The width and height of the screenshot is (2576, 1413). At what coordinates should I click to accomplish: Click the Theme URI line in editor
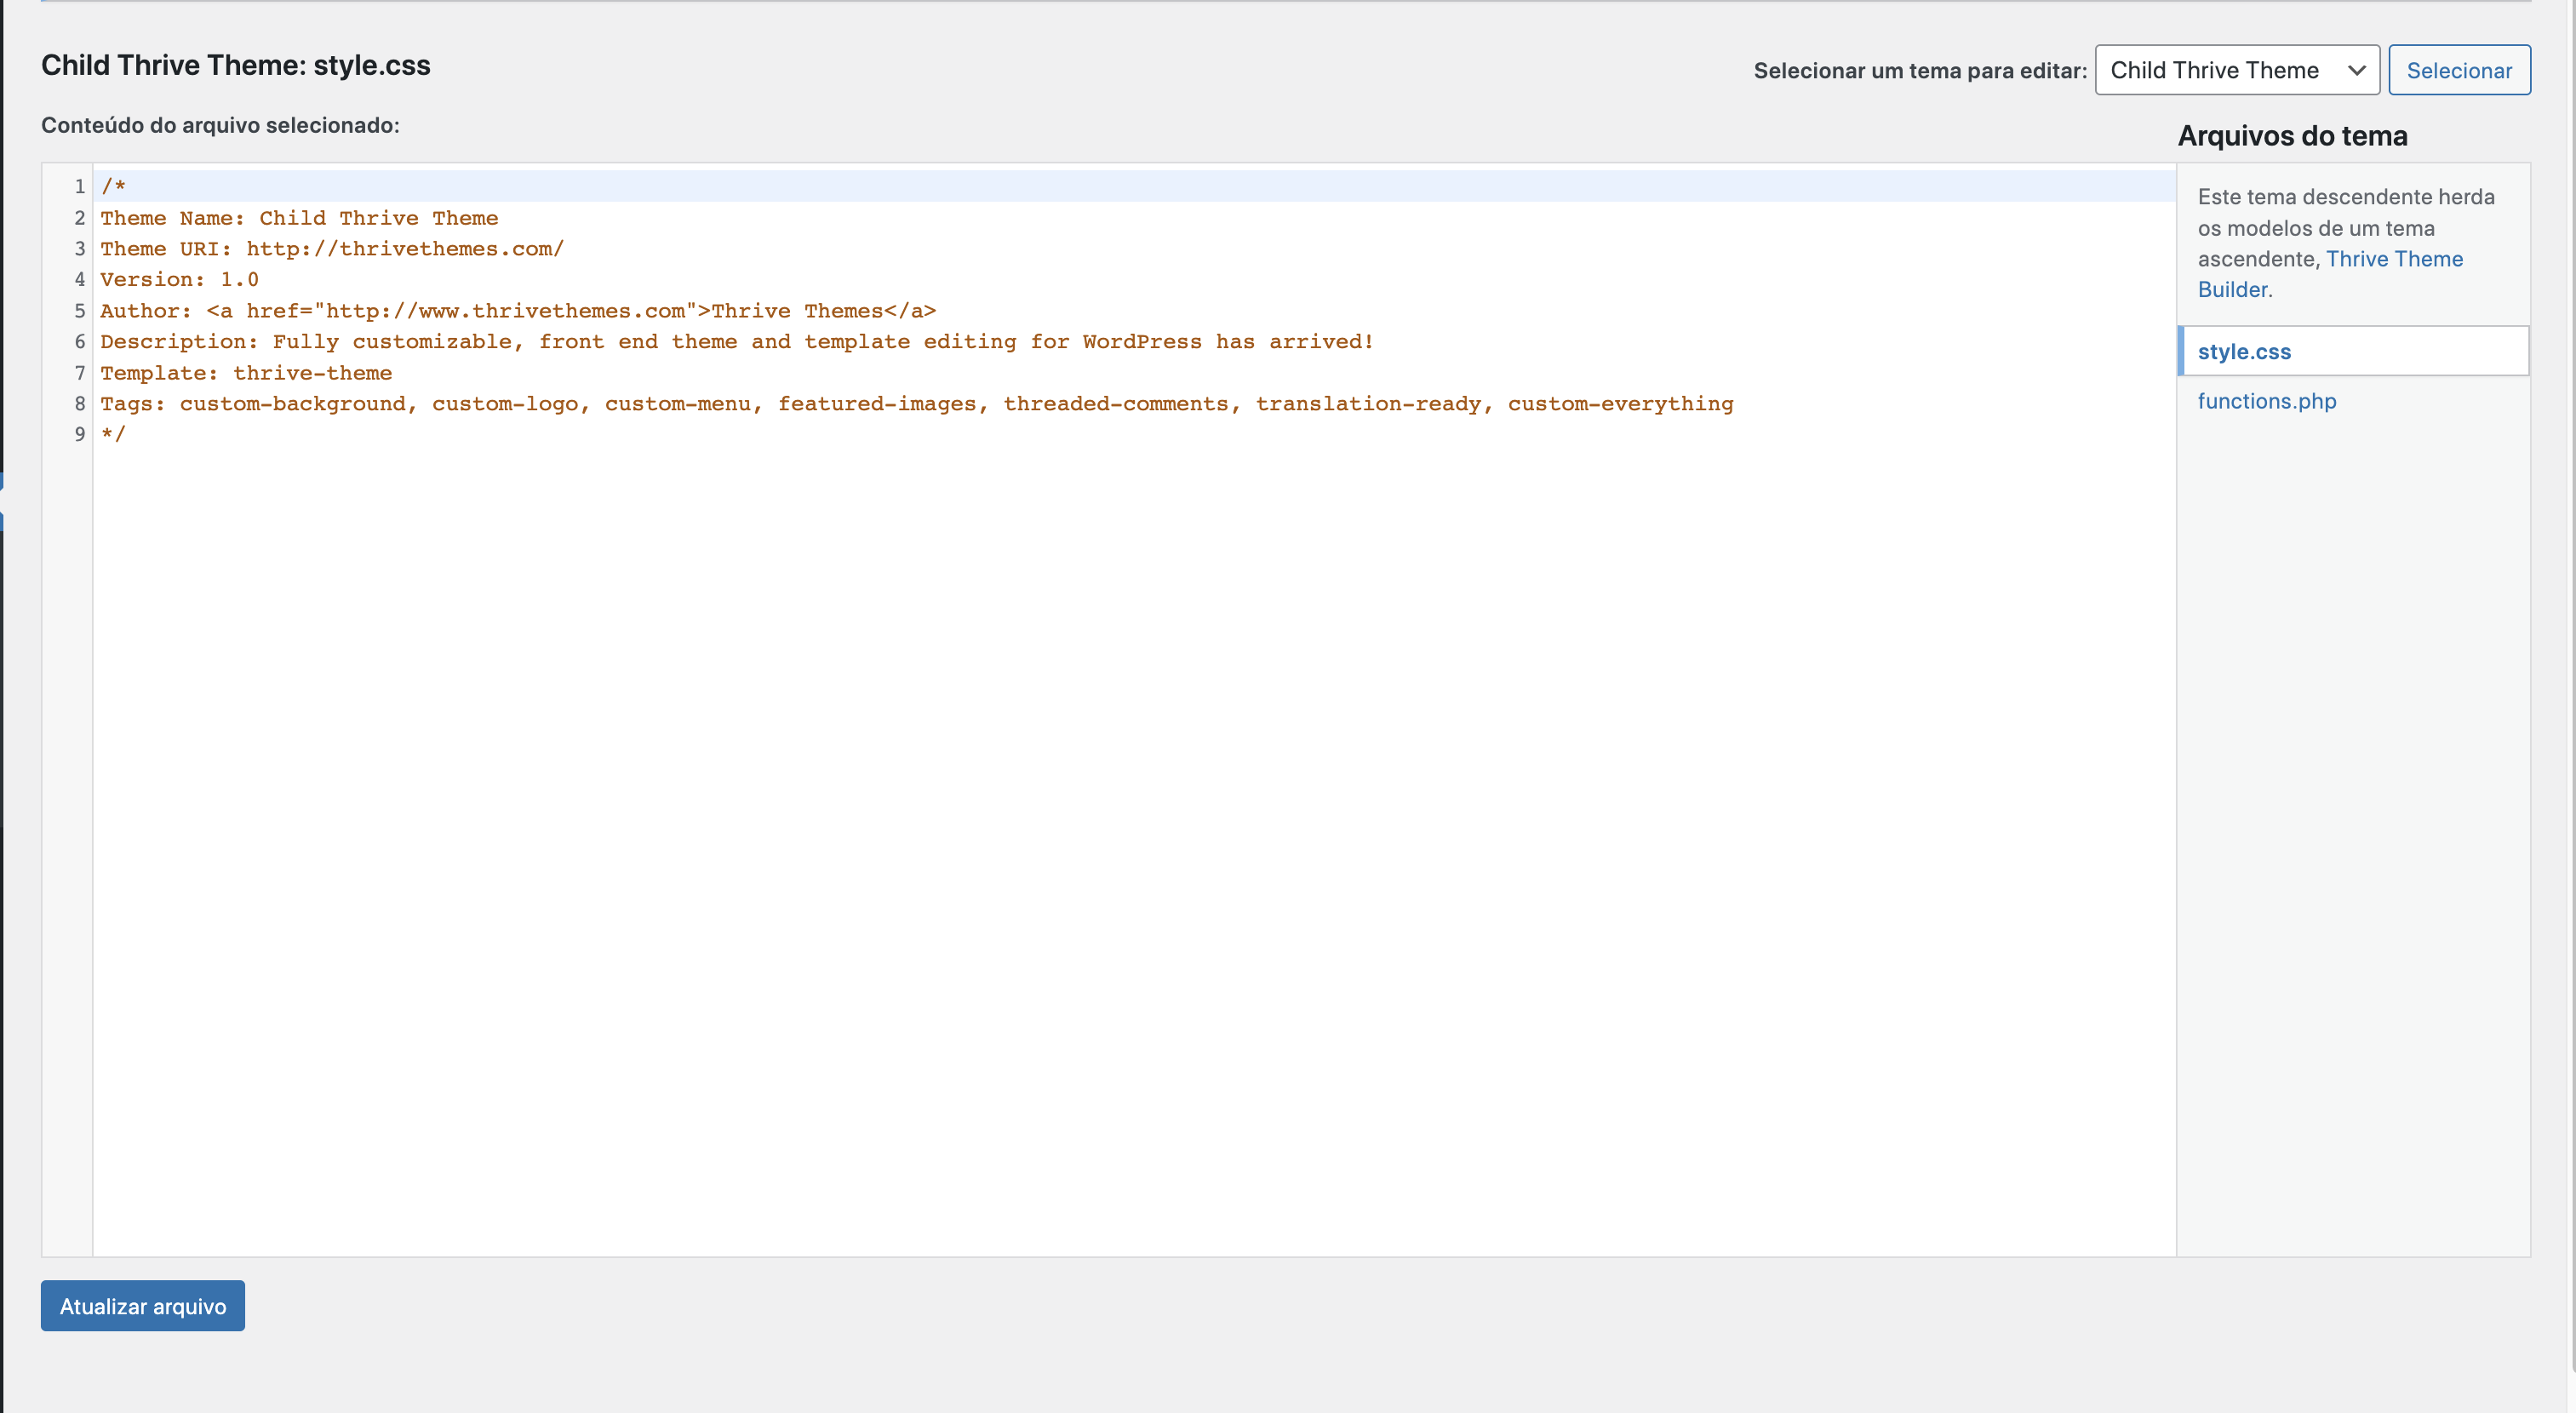coord(332,249)
